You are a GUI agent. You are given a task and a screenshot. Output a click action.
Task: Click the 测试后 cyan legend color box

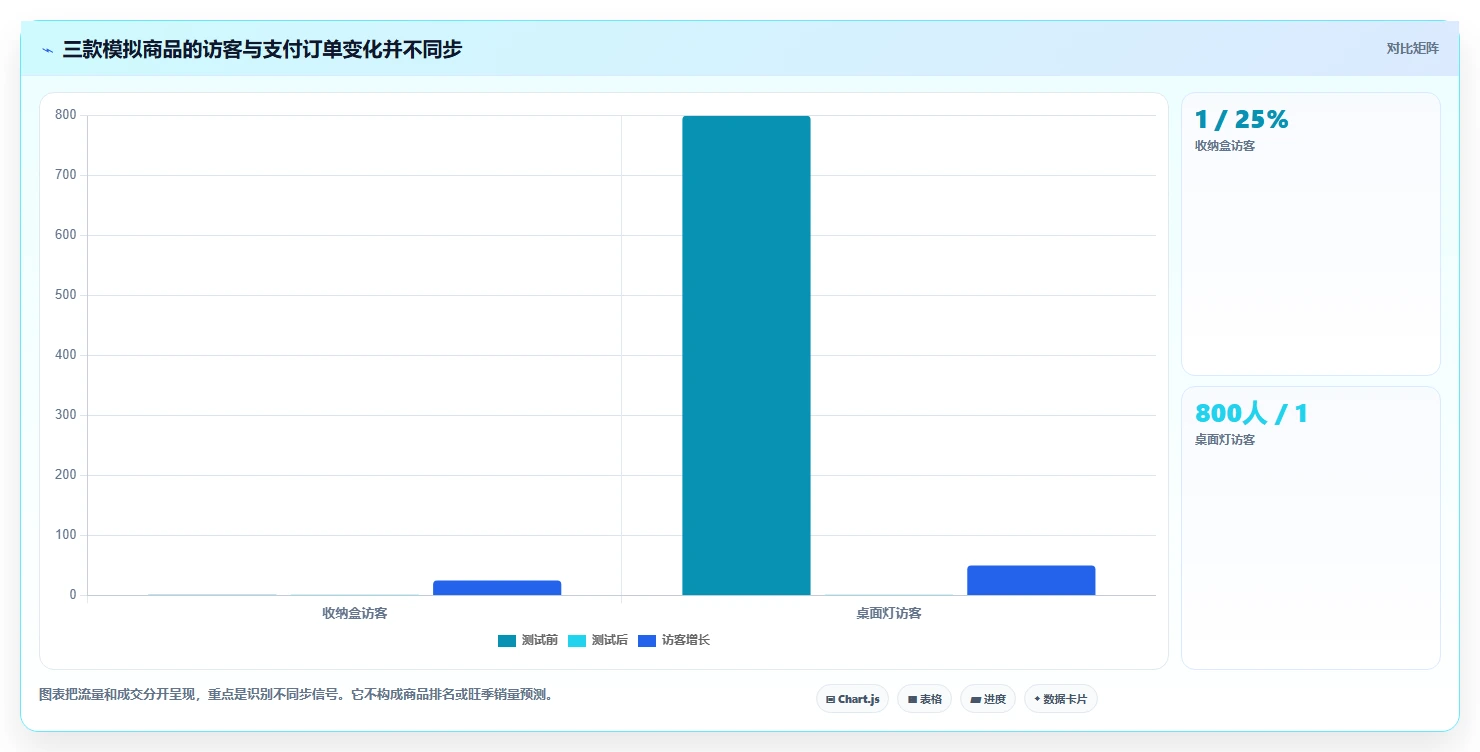(x=577, y=640)
